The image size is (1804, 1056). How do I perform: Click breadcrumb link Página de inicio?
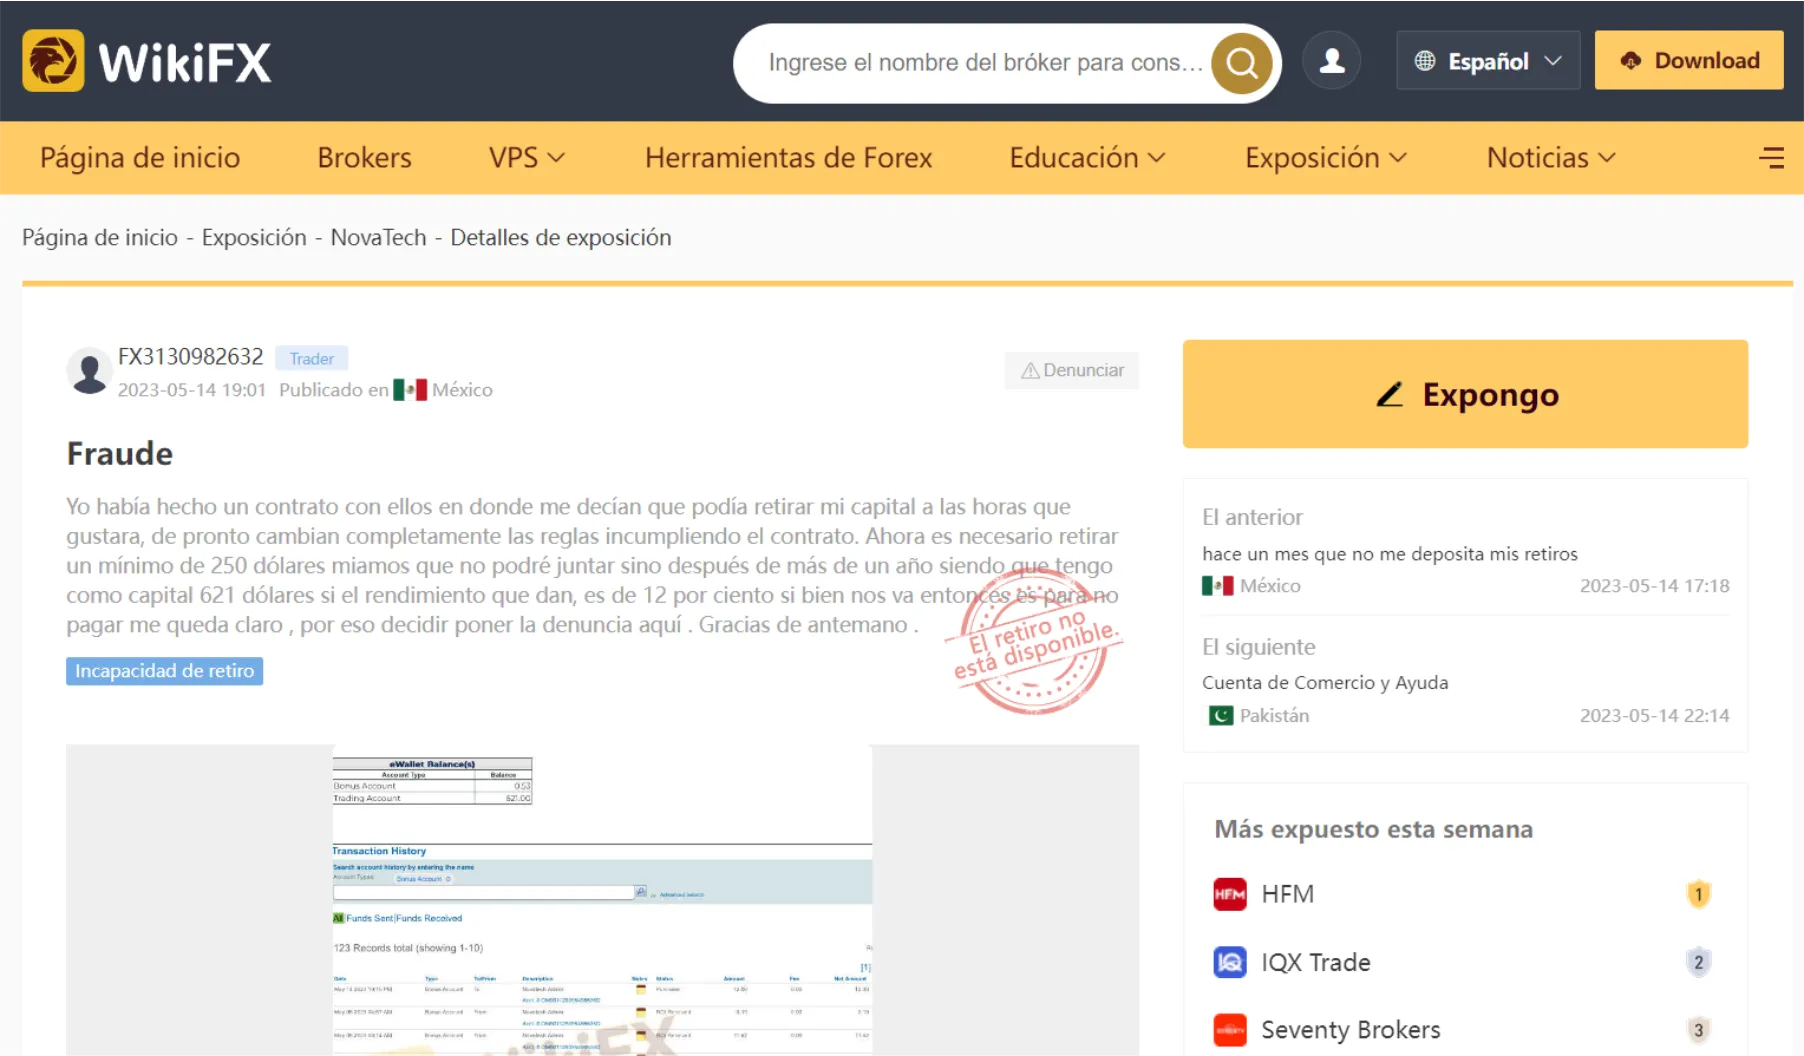pos(100,238)
